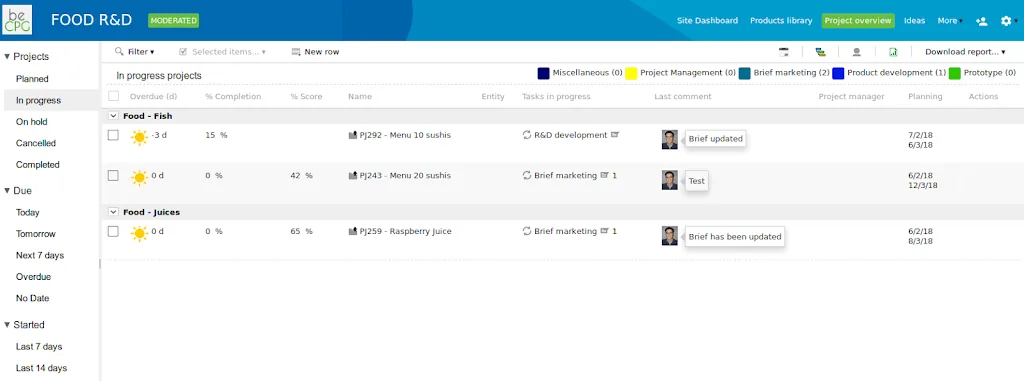
Task: Open the Selected items dropdown
Action: (x=223, y=52)
